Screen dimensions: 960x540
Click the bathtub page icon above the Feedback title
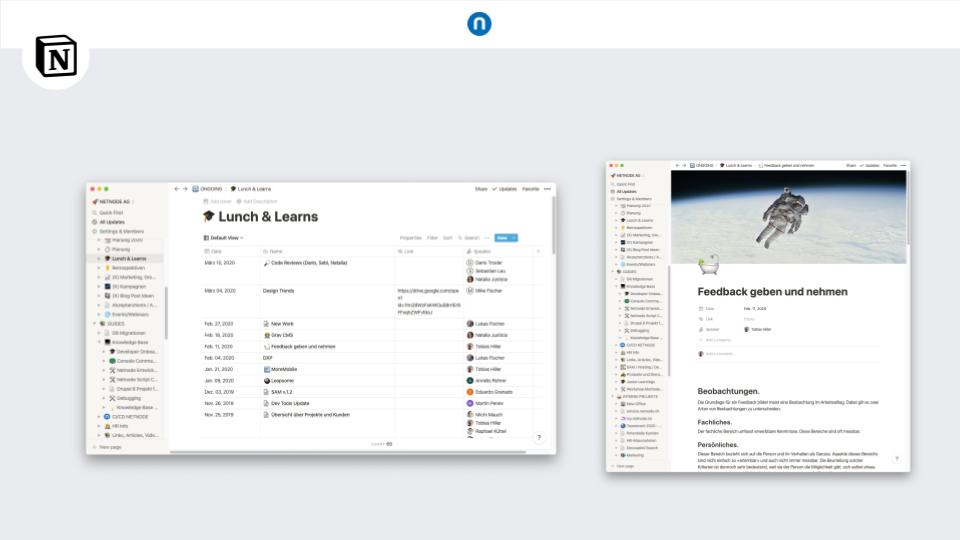coord(706,265)
